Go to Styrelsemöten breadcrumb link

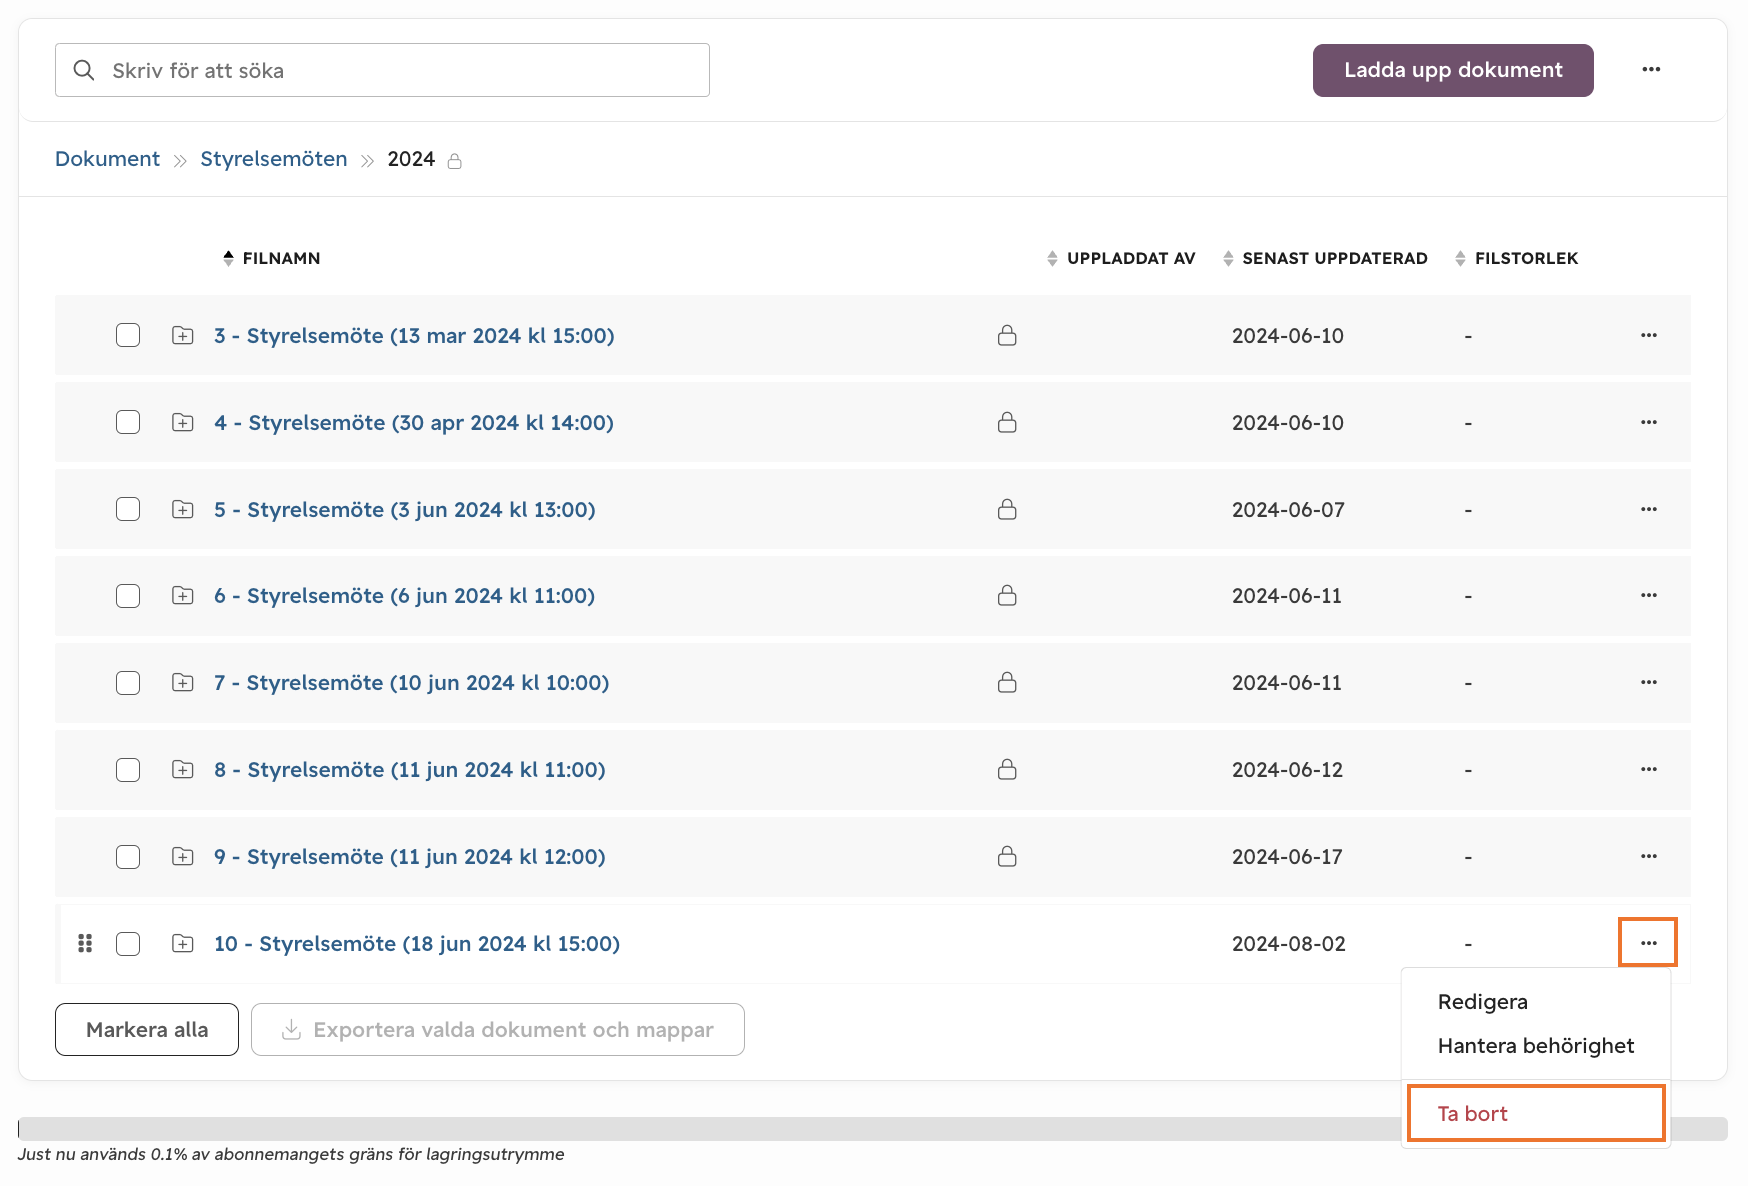coord(274,159)
